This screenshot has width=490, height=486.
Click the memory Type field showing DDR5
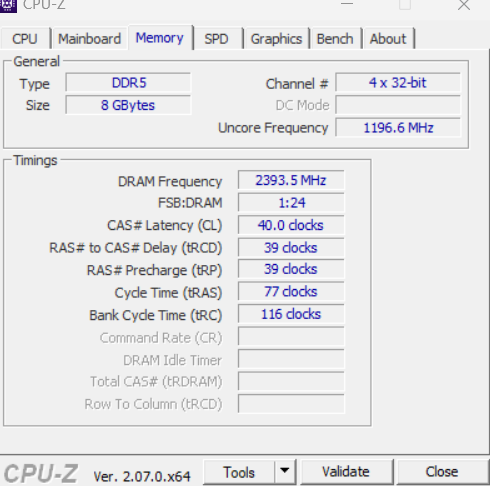pos(128,83)
